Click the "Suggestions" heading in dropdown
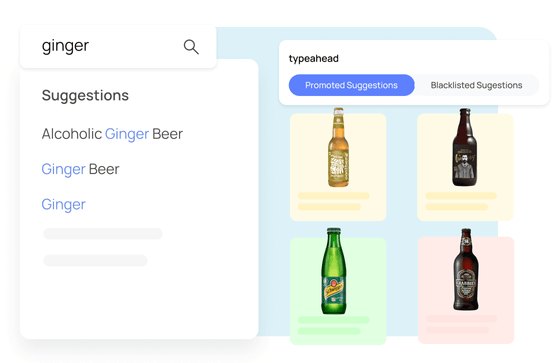This screenshot has height=363, width=558. coord(85,95)
